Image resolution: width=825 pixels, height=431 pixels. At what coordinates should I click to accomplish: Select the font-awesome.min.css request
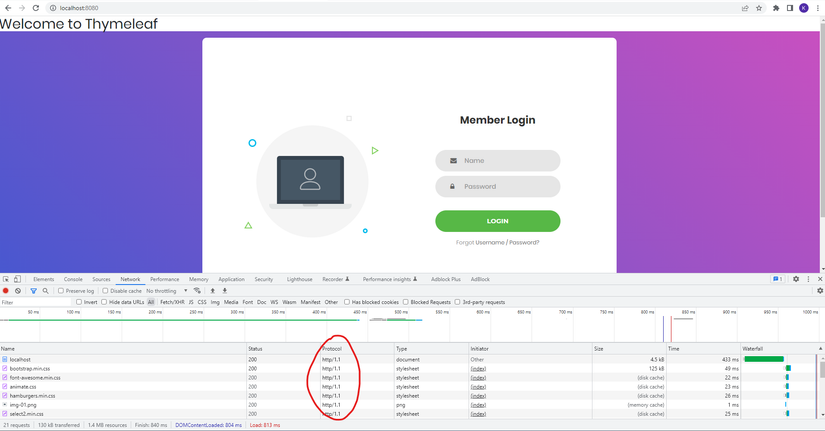408,377
